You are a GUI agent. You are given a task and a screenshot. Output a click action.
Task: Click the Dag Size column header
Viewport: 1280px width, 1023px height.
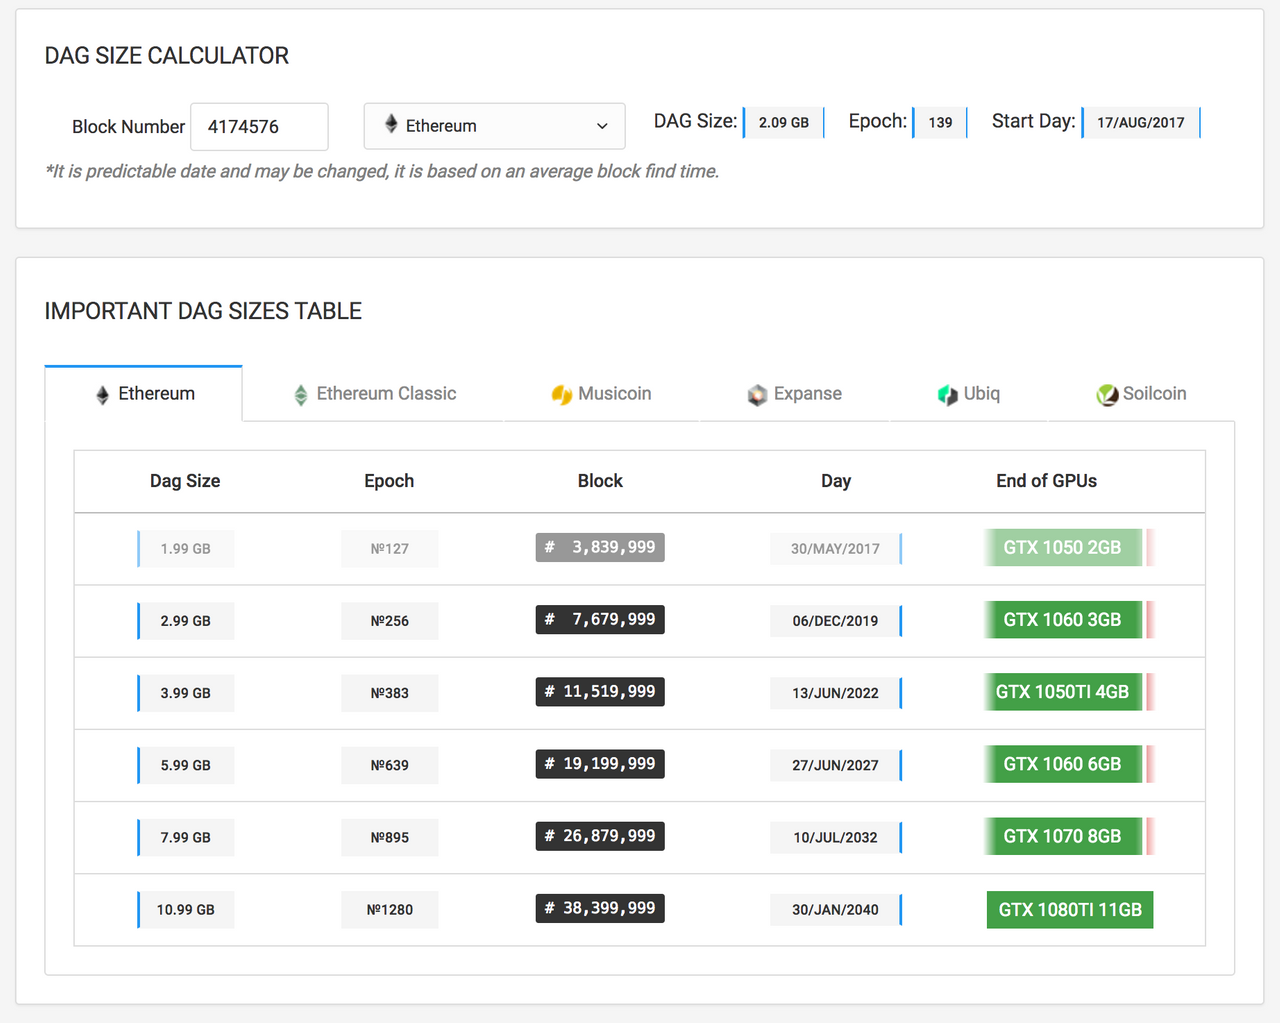tap(185, 481)
